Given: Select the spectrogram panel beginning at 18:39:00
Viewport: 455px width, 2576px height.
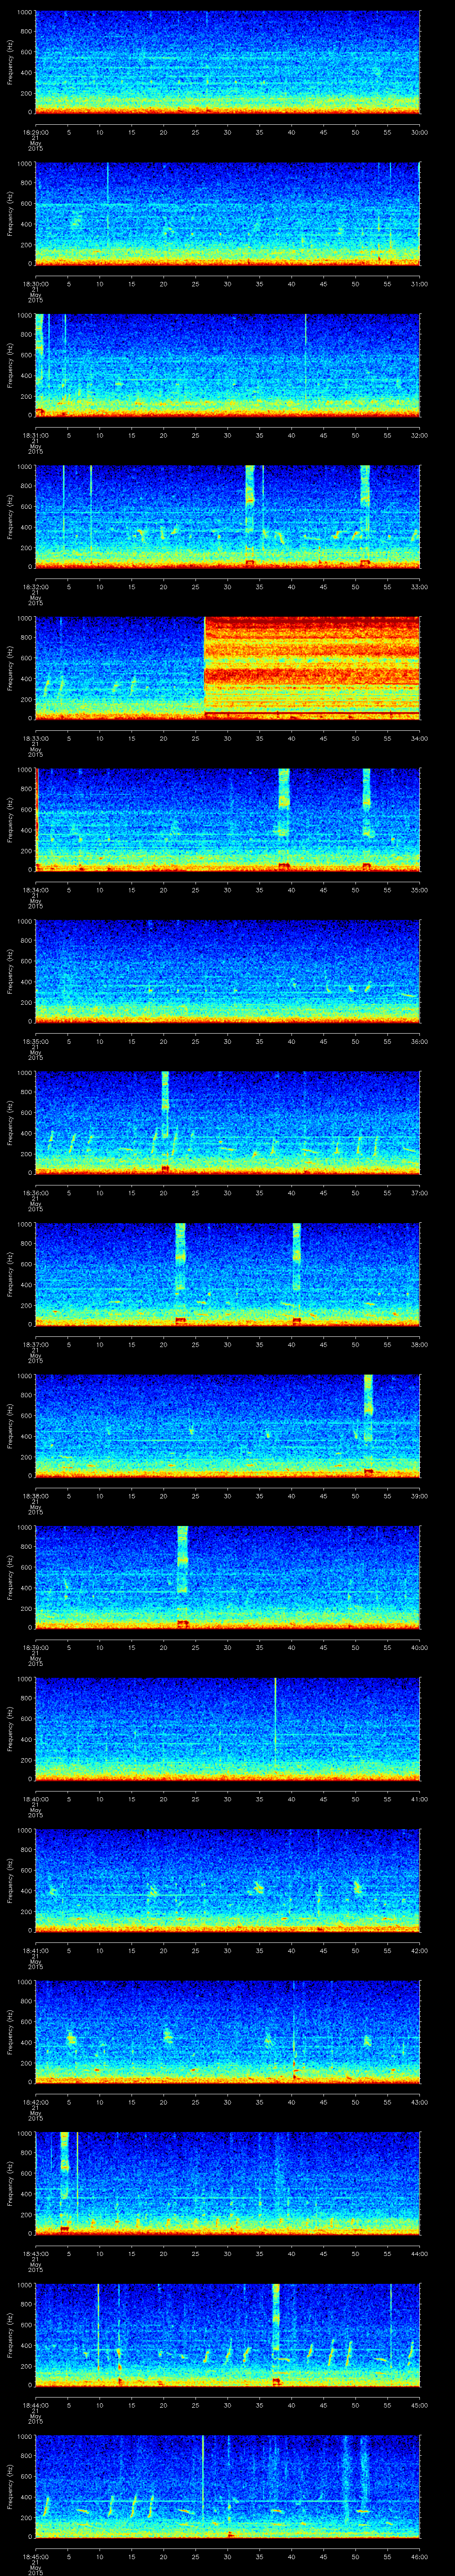Looking at the screenshot, I should pyautogui.click(x=228, y=1578).
